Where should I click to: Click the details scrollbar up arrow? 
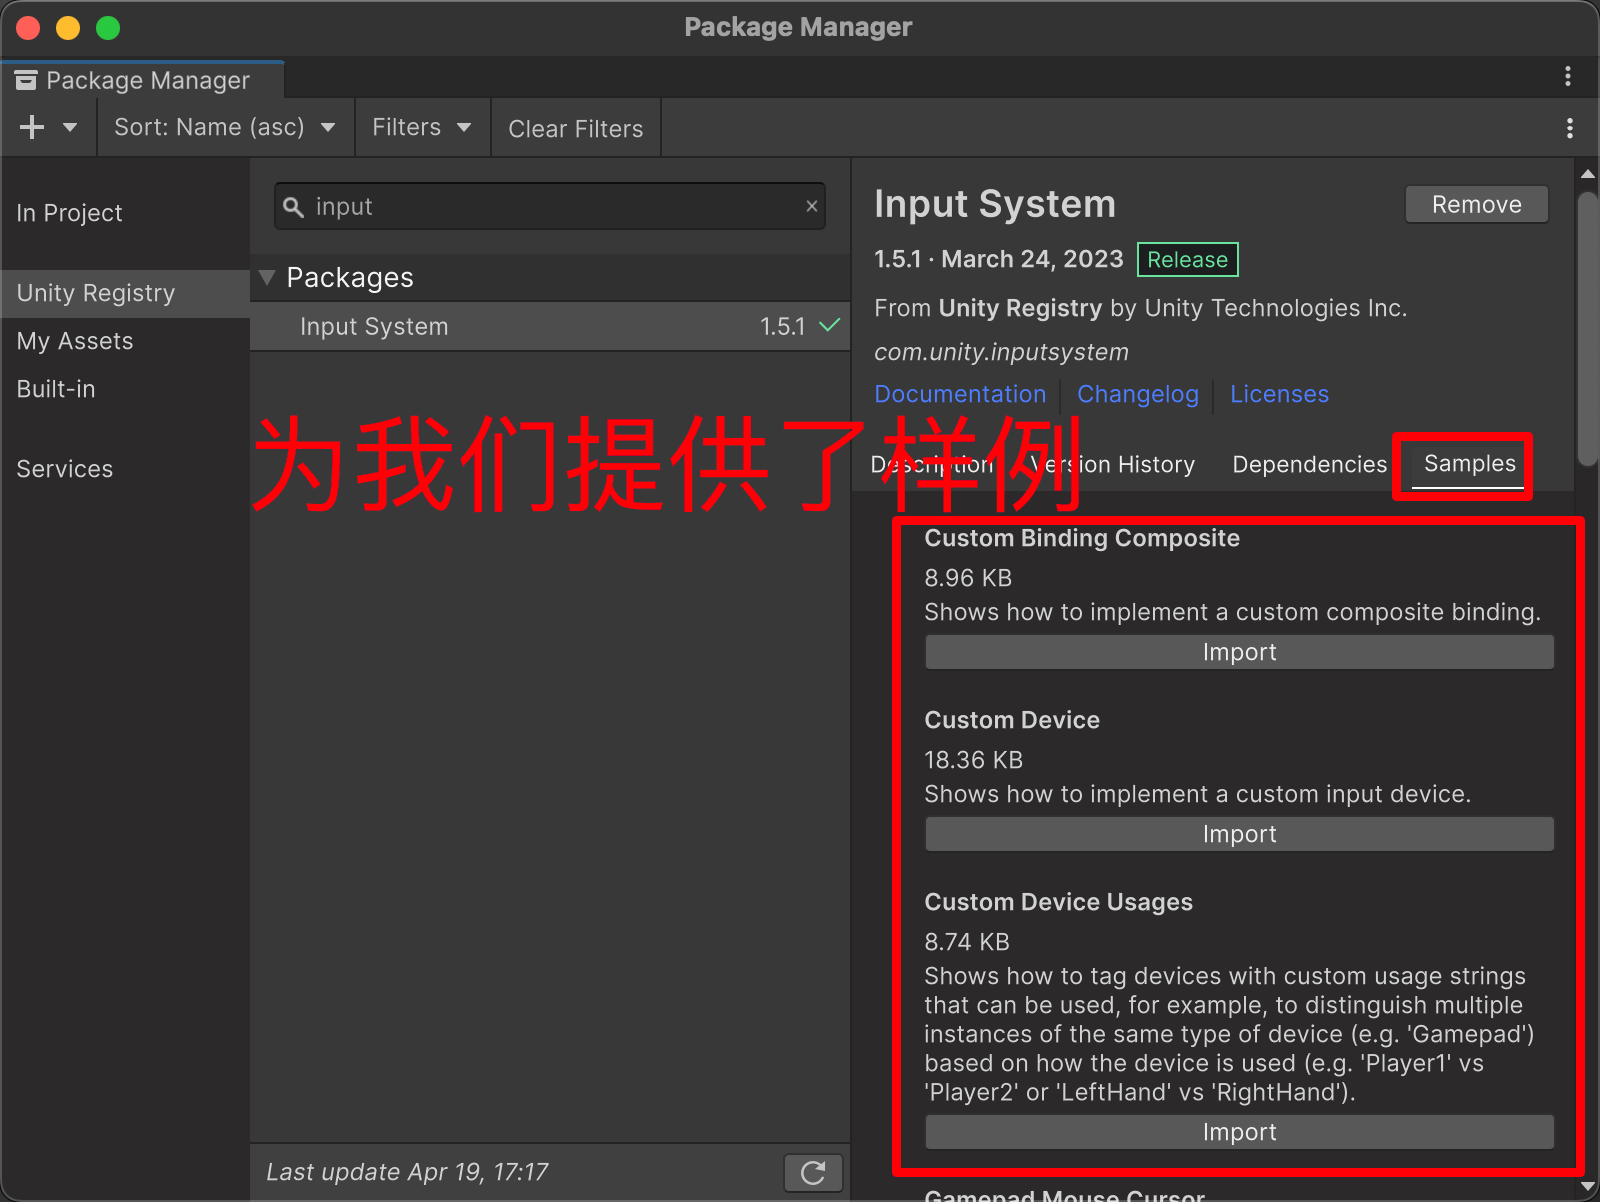point(1588,175)
